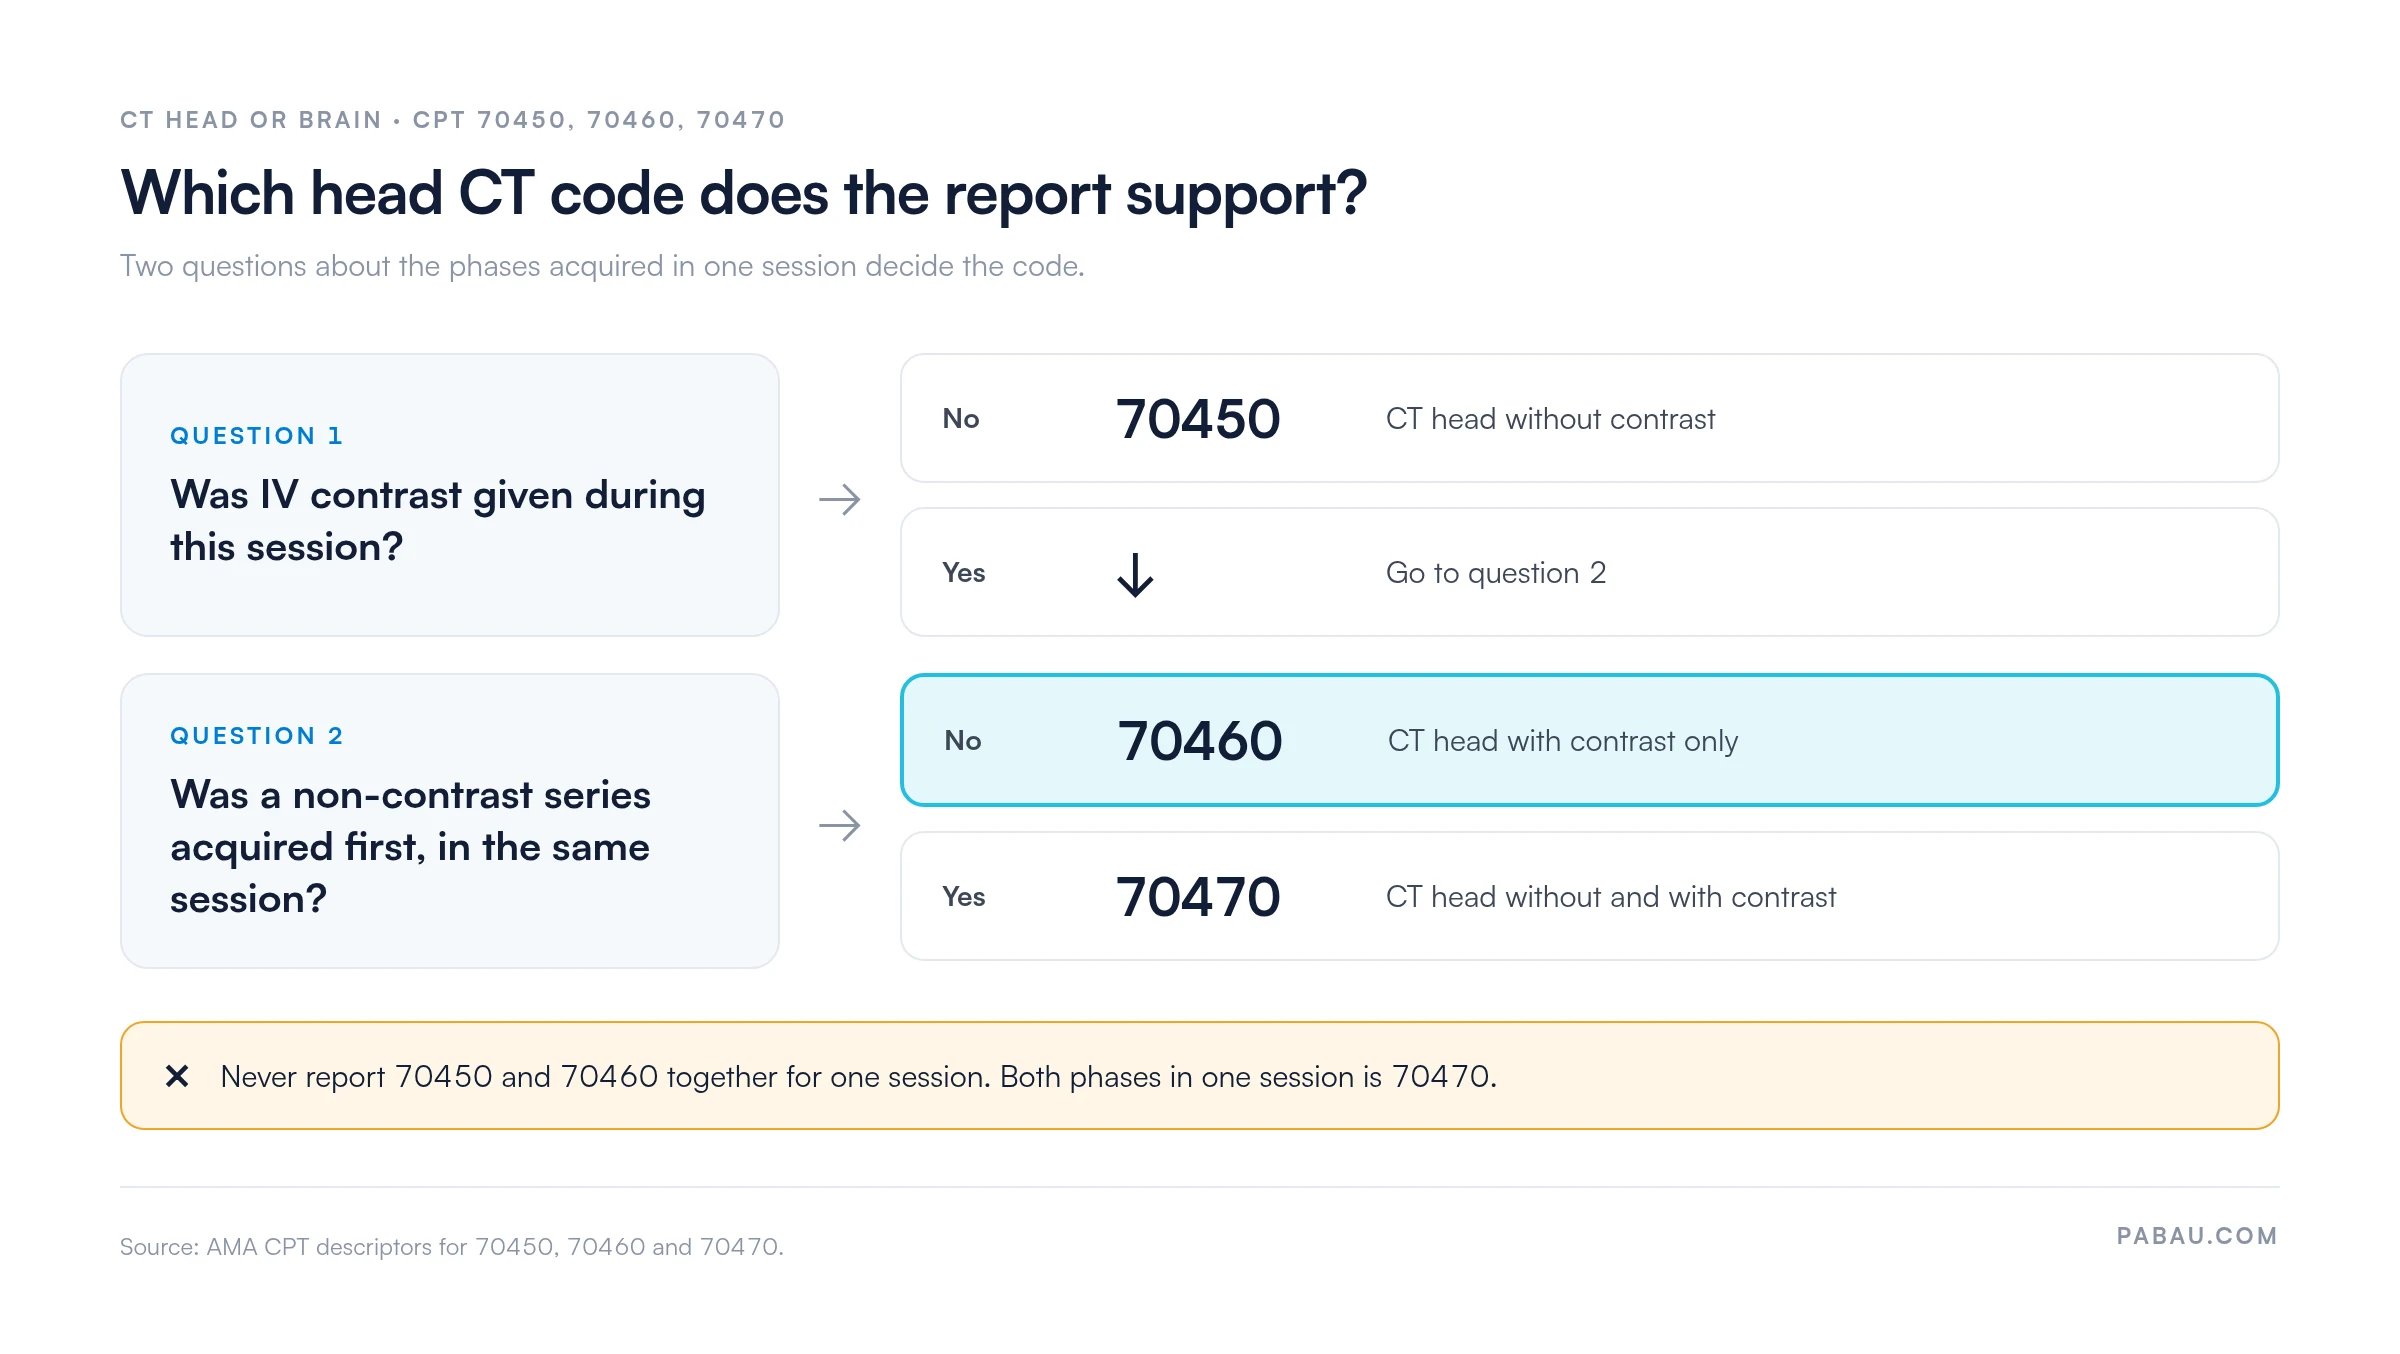Viewport: 2400px width, 1354px height.
Task: Click the warning banner about 70450 and 70460
Action: click(1200, 1076)
